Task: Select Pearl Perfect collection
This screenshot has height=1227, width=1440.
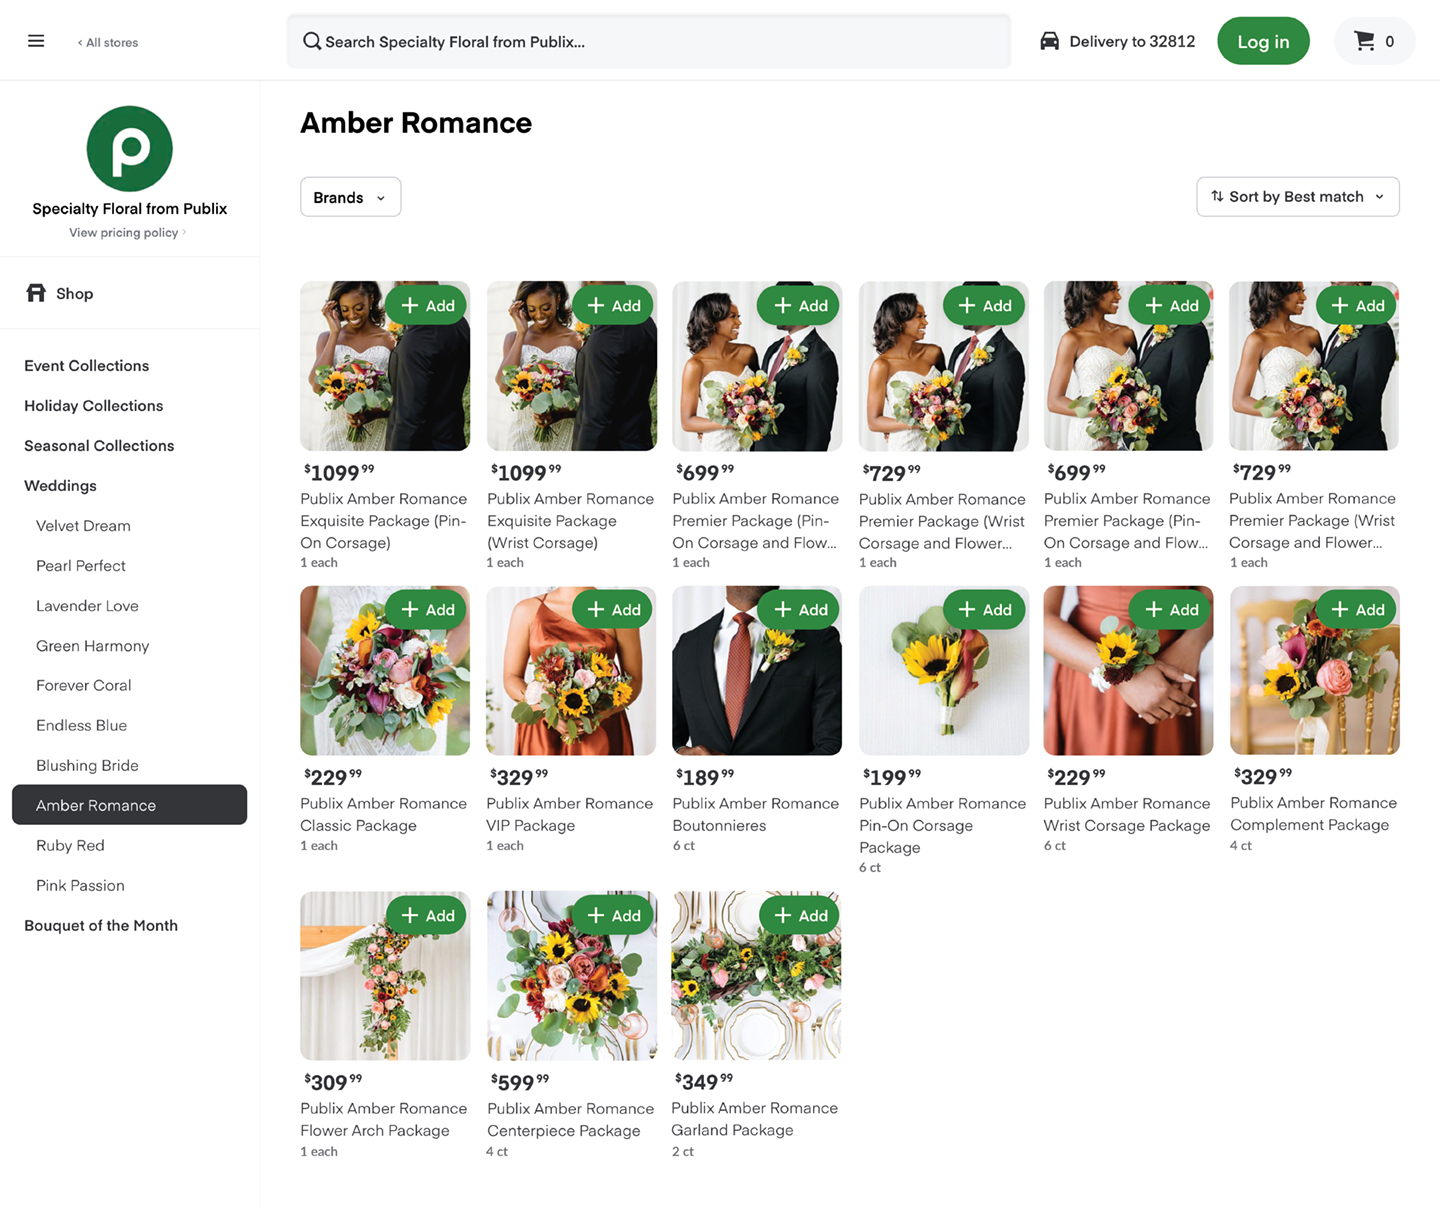Action: click(81, 565)
